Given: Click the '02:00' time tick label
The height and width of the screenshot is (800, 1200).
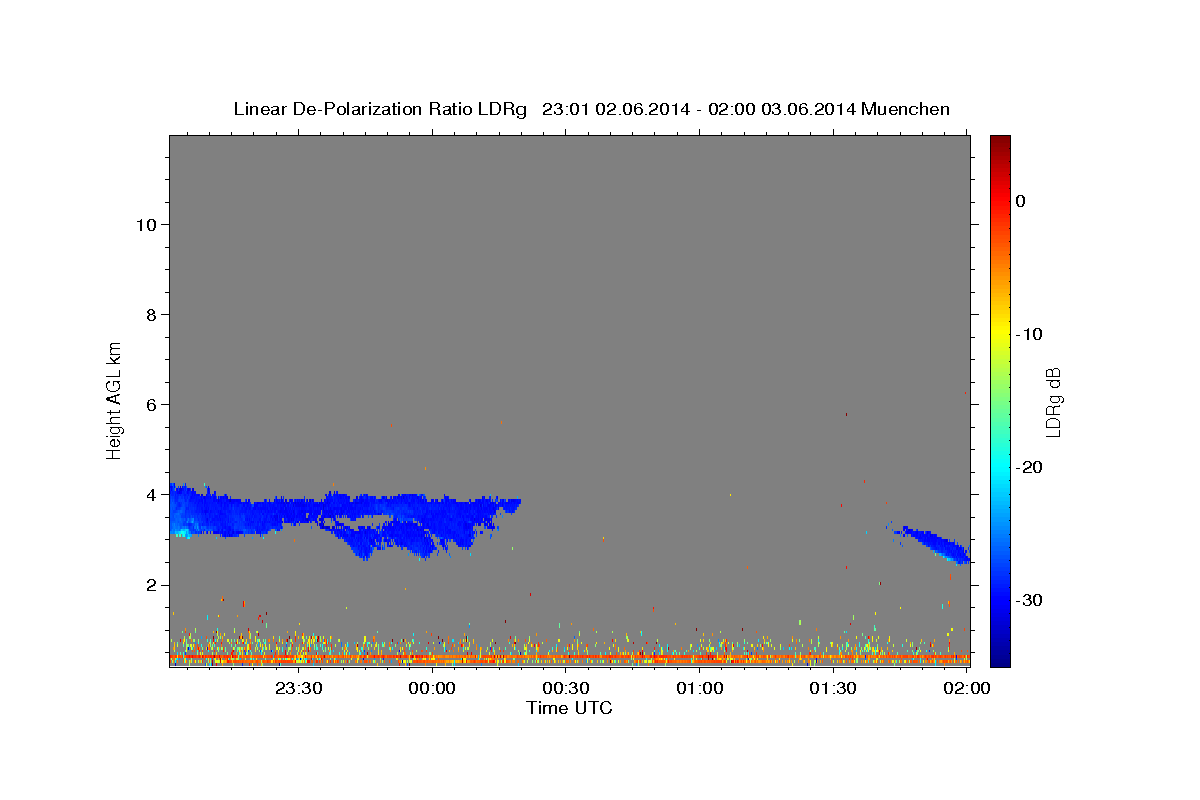Looking at the screenshot, I should click(x=967, y=688).
